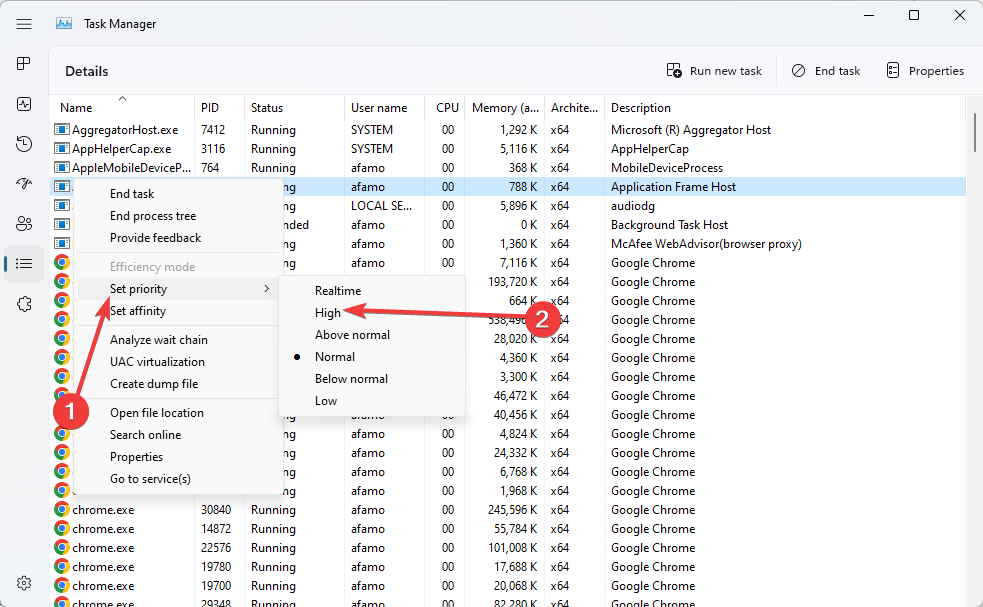This screenshot has width=983, height=607.
Task: Click Chrome icon of chrome.exe PID 14872
Action: pos(61,529)
